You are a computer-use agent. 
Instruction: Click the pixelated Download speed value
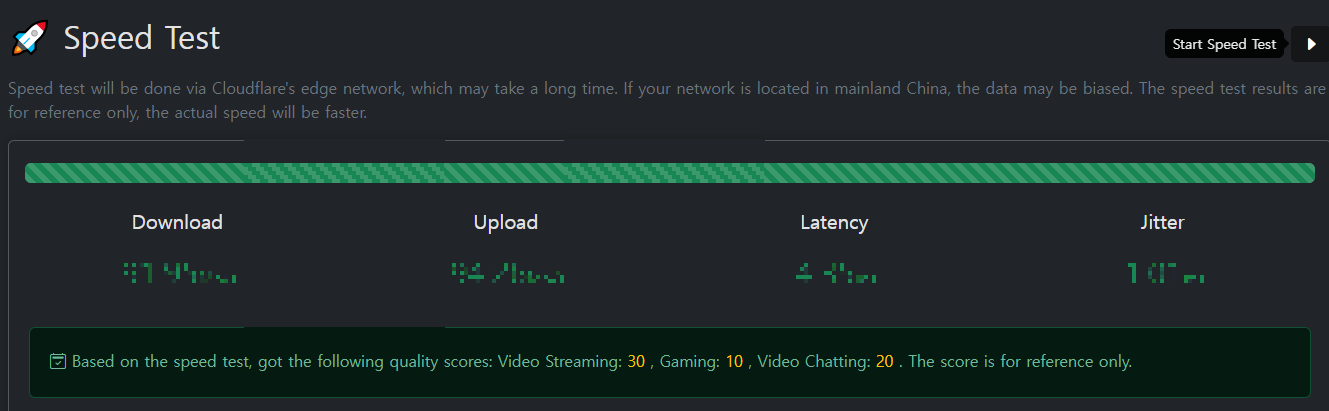(179, 272)
